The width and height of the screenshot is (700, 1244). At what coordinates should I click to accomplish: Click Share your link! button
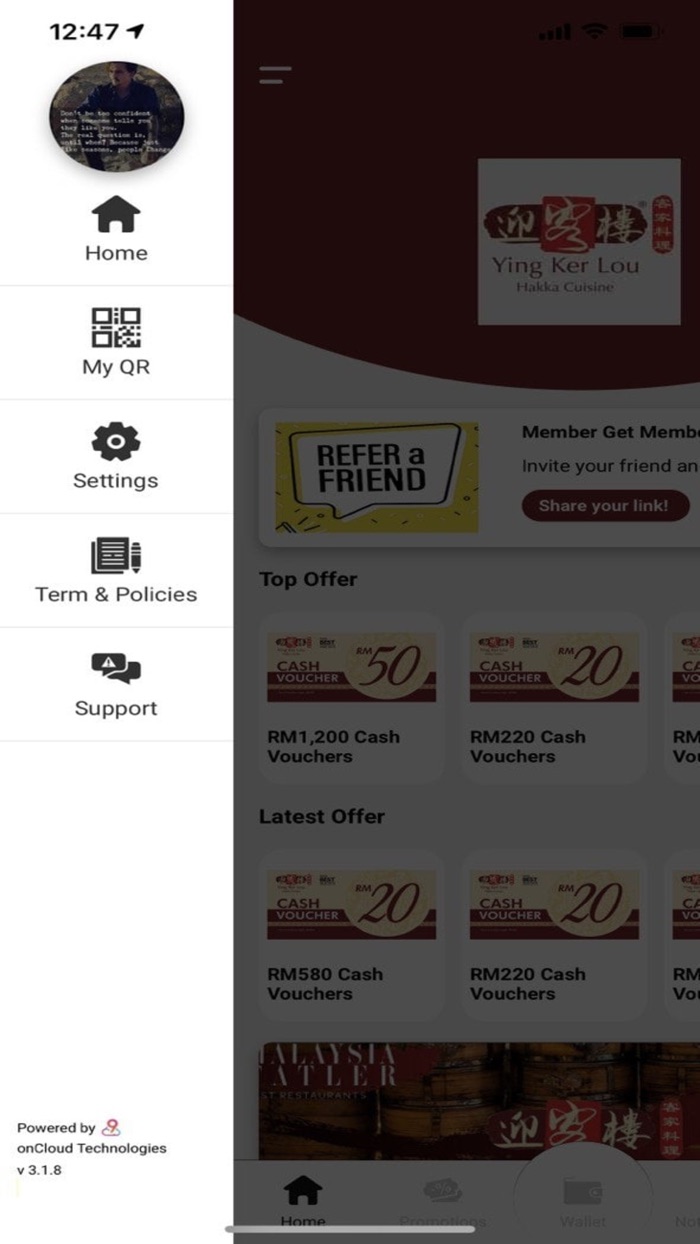point(604,505)
